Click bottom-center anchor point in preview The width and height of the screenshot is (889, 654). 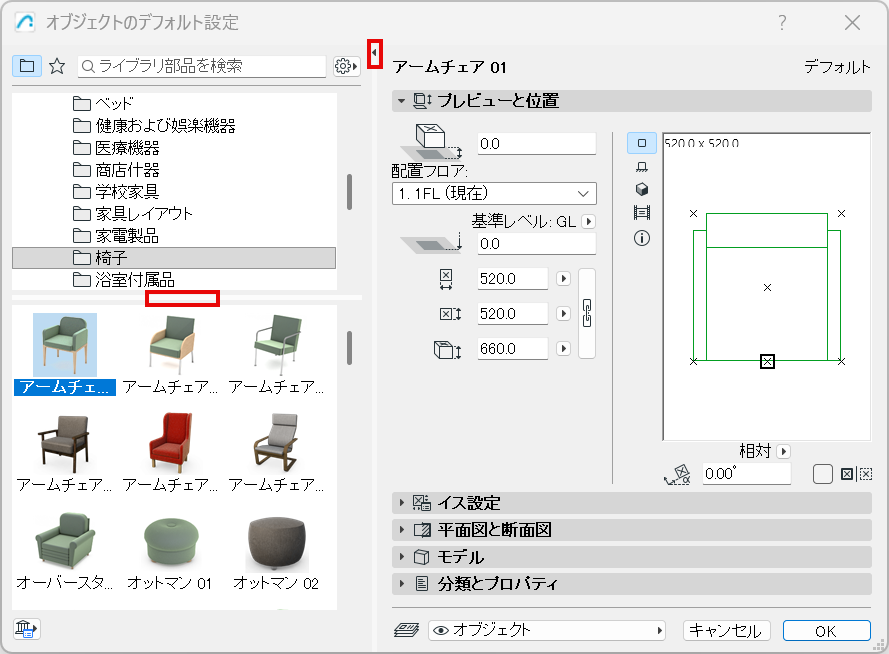click(767, 361)
